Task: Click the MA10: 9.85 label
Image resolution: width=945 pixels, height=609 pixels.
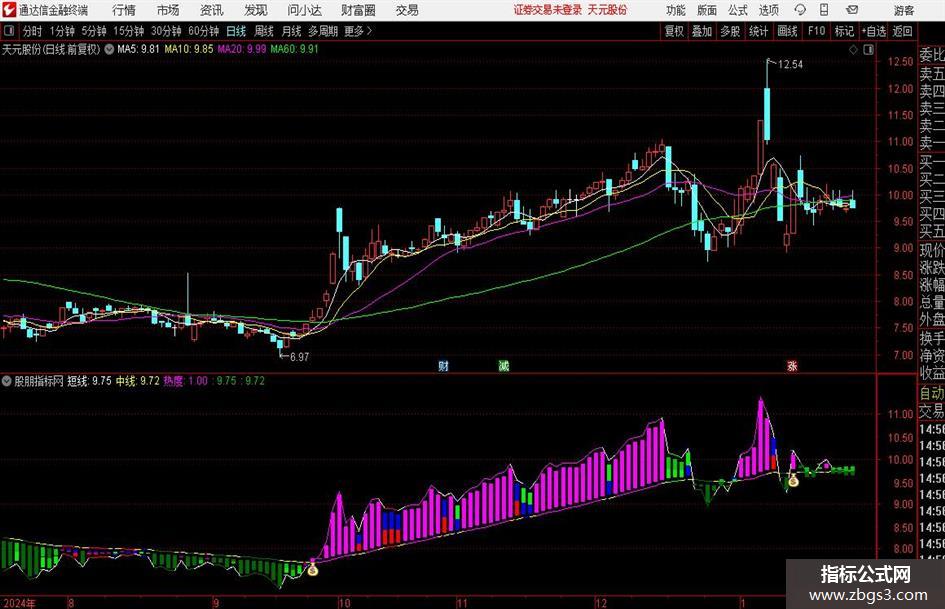Action: [189, 49]
